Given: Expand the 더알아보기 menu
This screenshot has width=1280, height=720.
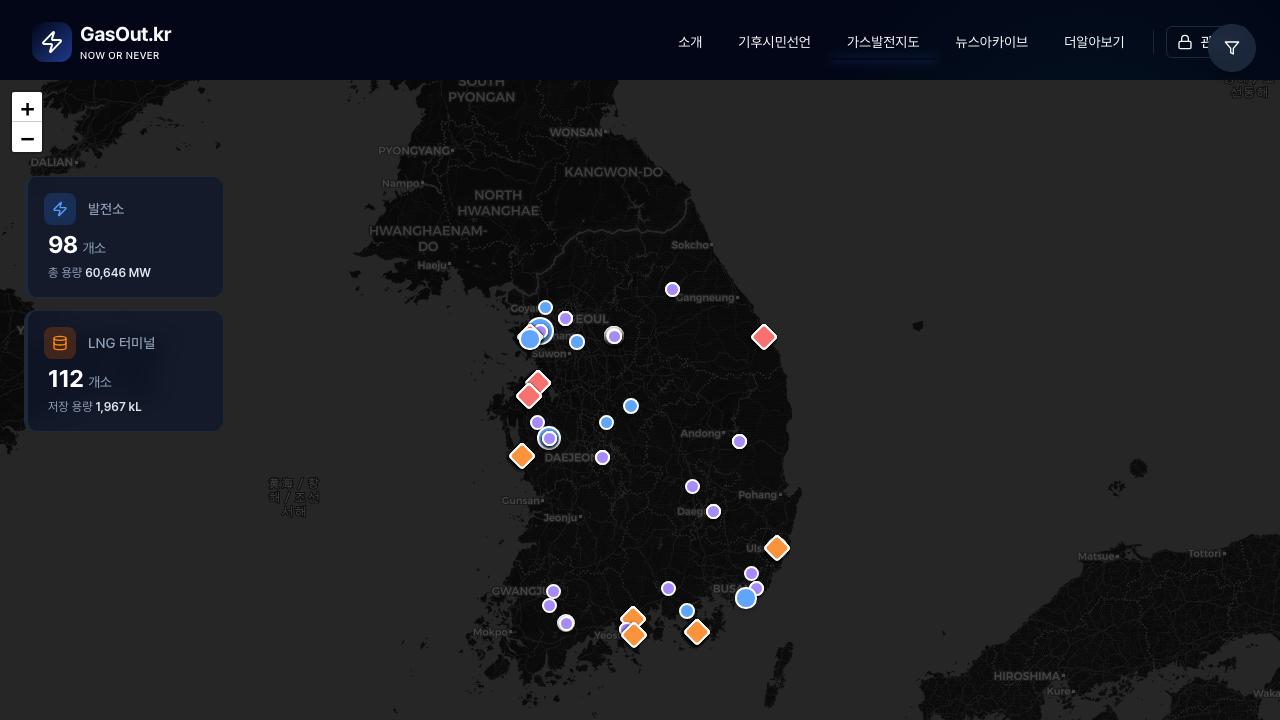Looking at the screenshot, I should [x=1094, y=42].
